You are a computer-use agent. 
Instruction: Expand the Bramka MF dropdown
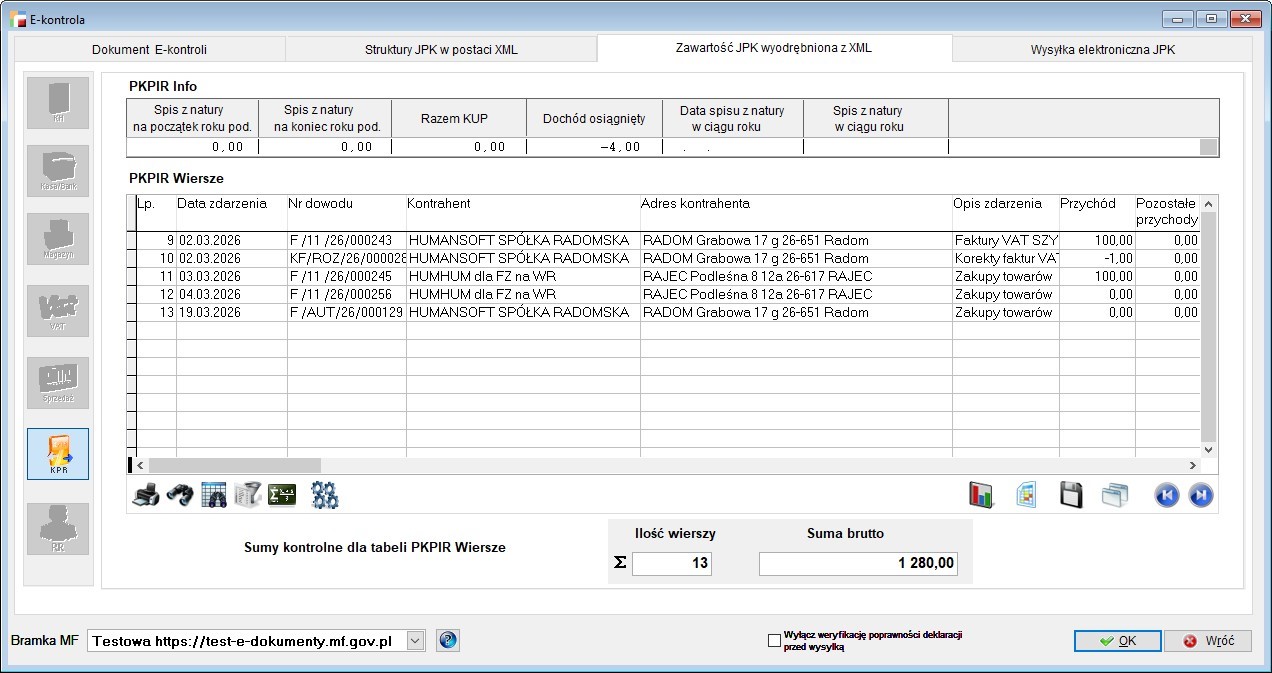pos(416,641)
